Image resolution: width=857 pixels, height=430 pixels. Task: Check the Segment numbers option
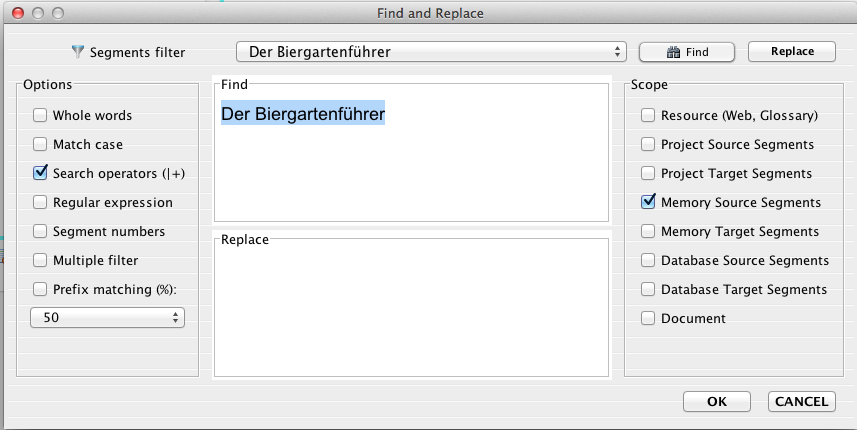click(x=41, y=231)
